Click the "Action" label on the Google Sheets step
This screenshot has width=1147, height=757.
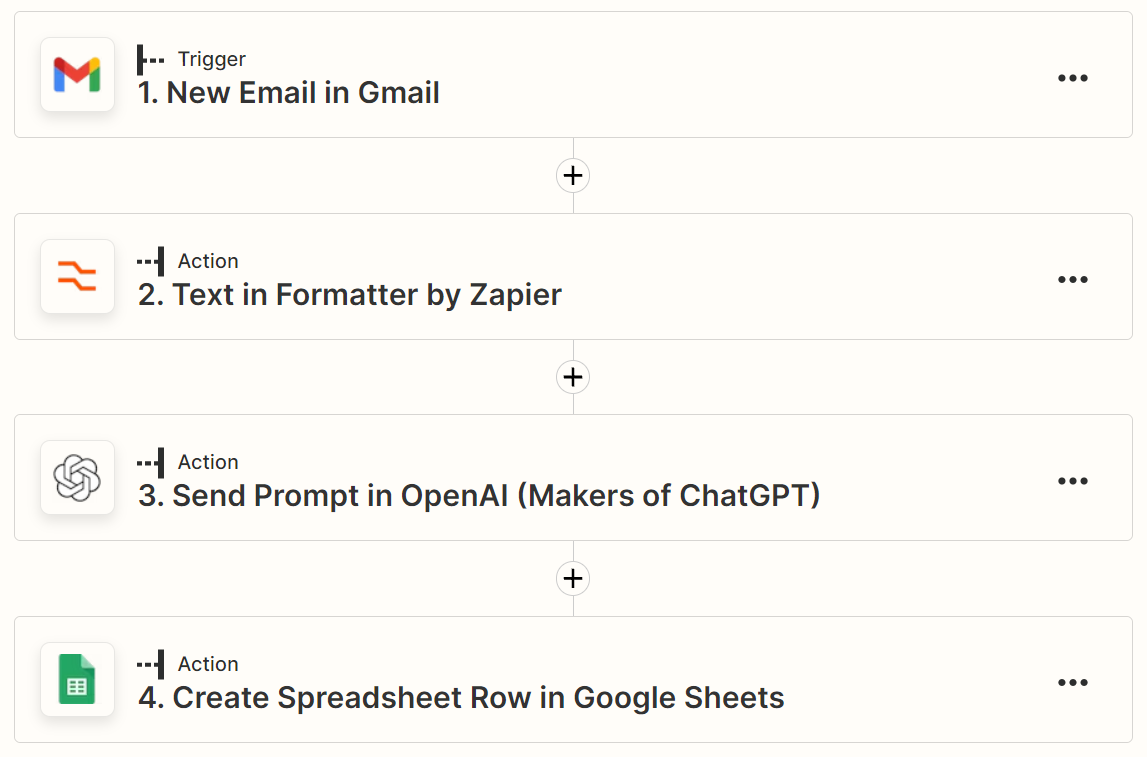click(208, 664)
